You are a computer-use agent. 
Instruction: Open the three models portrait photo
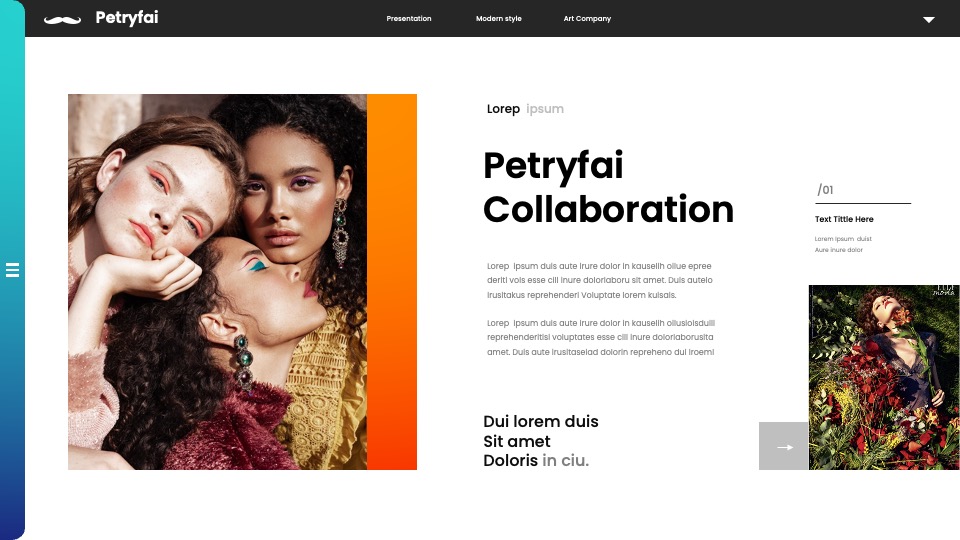pyautogui.click(x=217, y=282)
